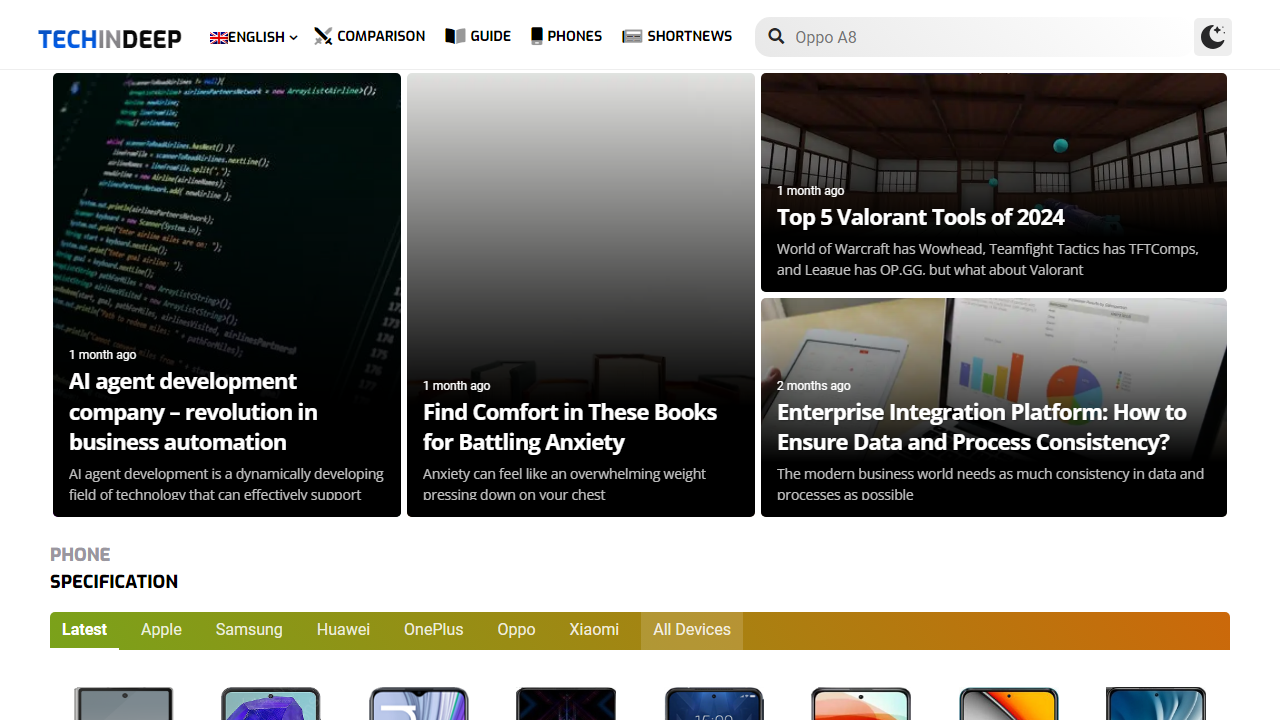Viewport: 1280px width, 720px height.
Task: Open the Enterprise Integration Platform article
Action: pos(981,427)
